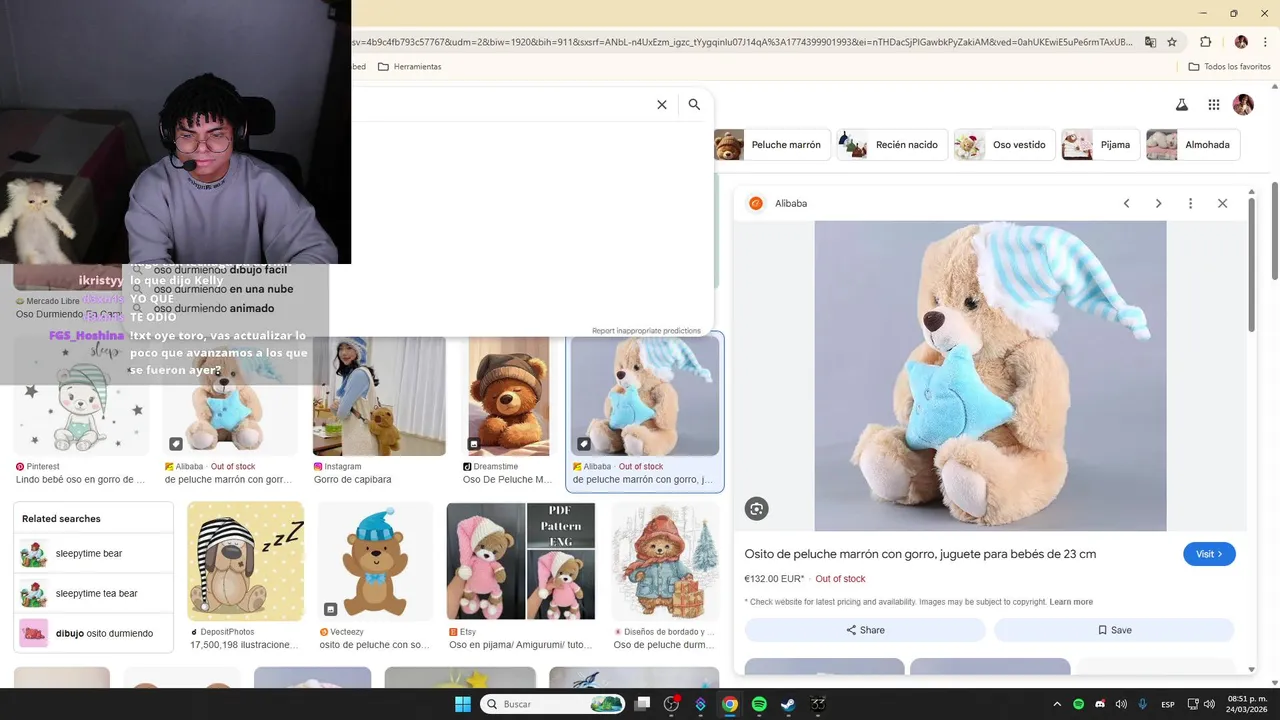1280x720 pixels.
Task: Click the Visit button for Alibaba result
Action: (x=1209, y=554)
